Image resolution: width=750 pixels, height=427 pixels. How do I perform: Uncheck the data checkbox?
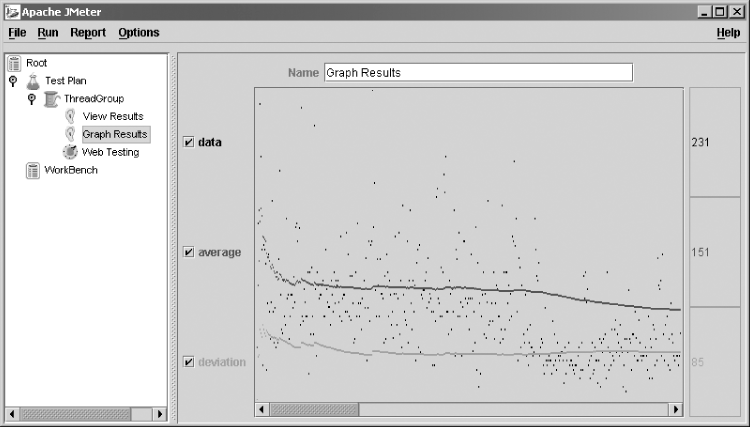(189, 142)
